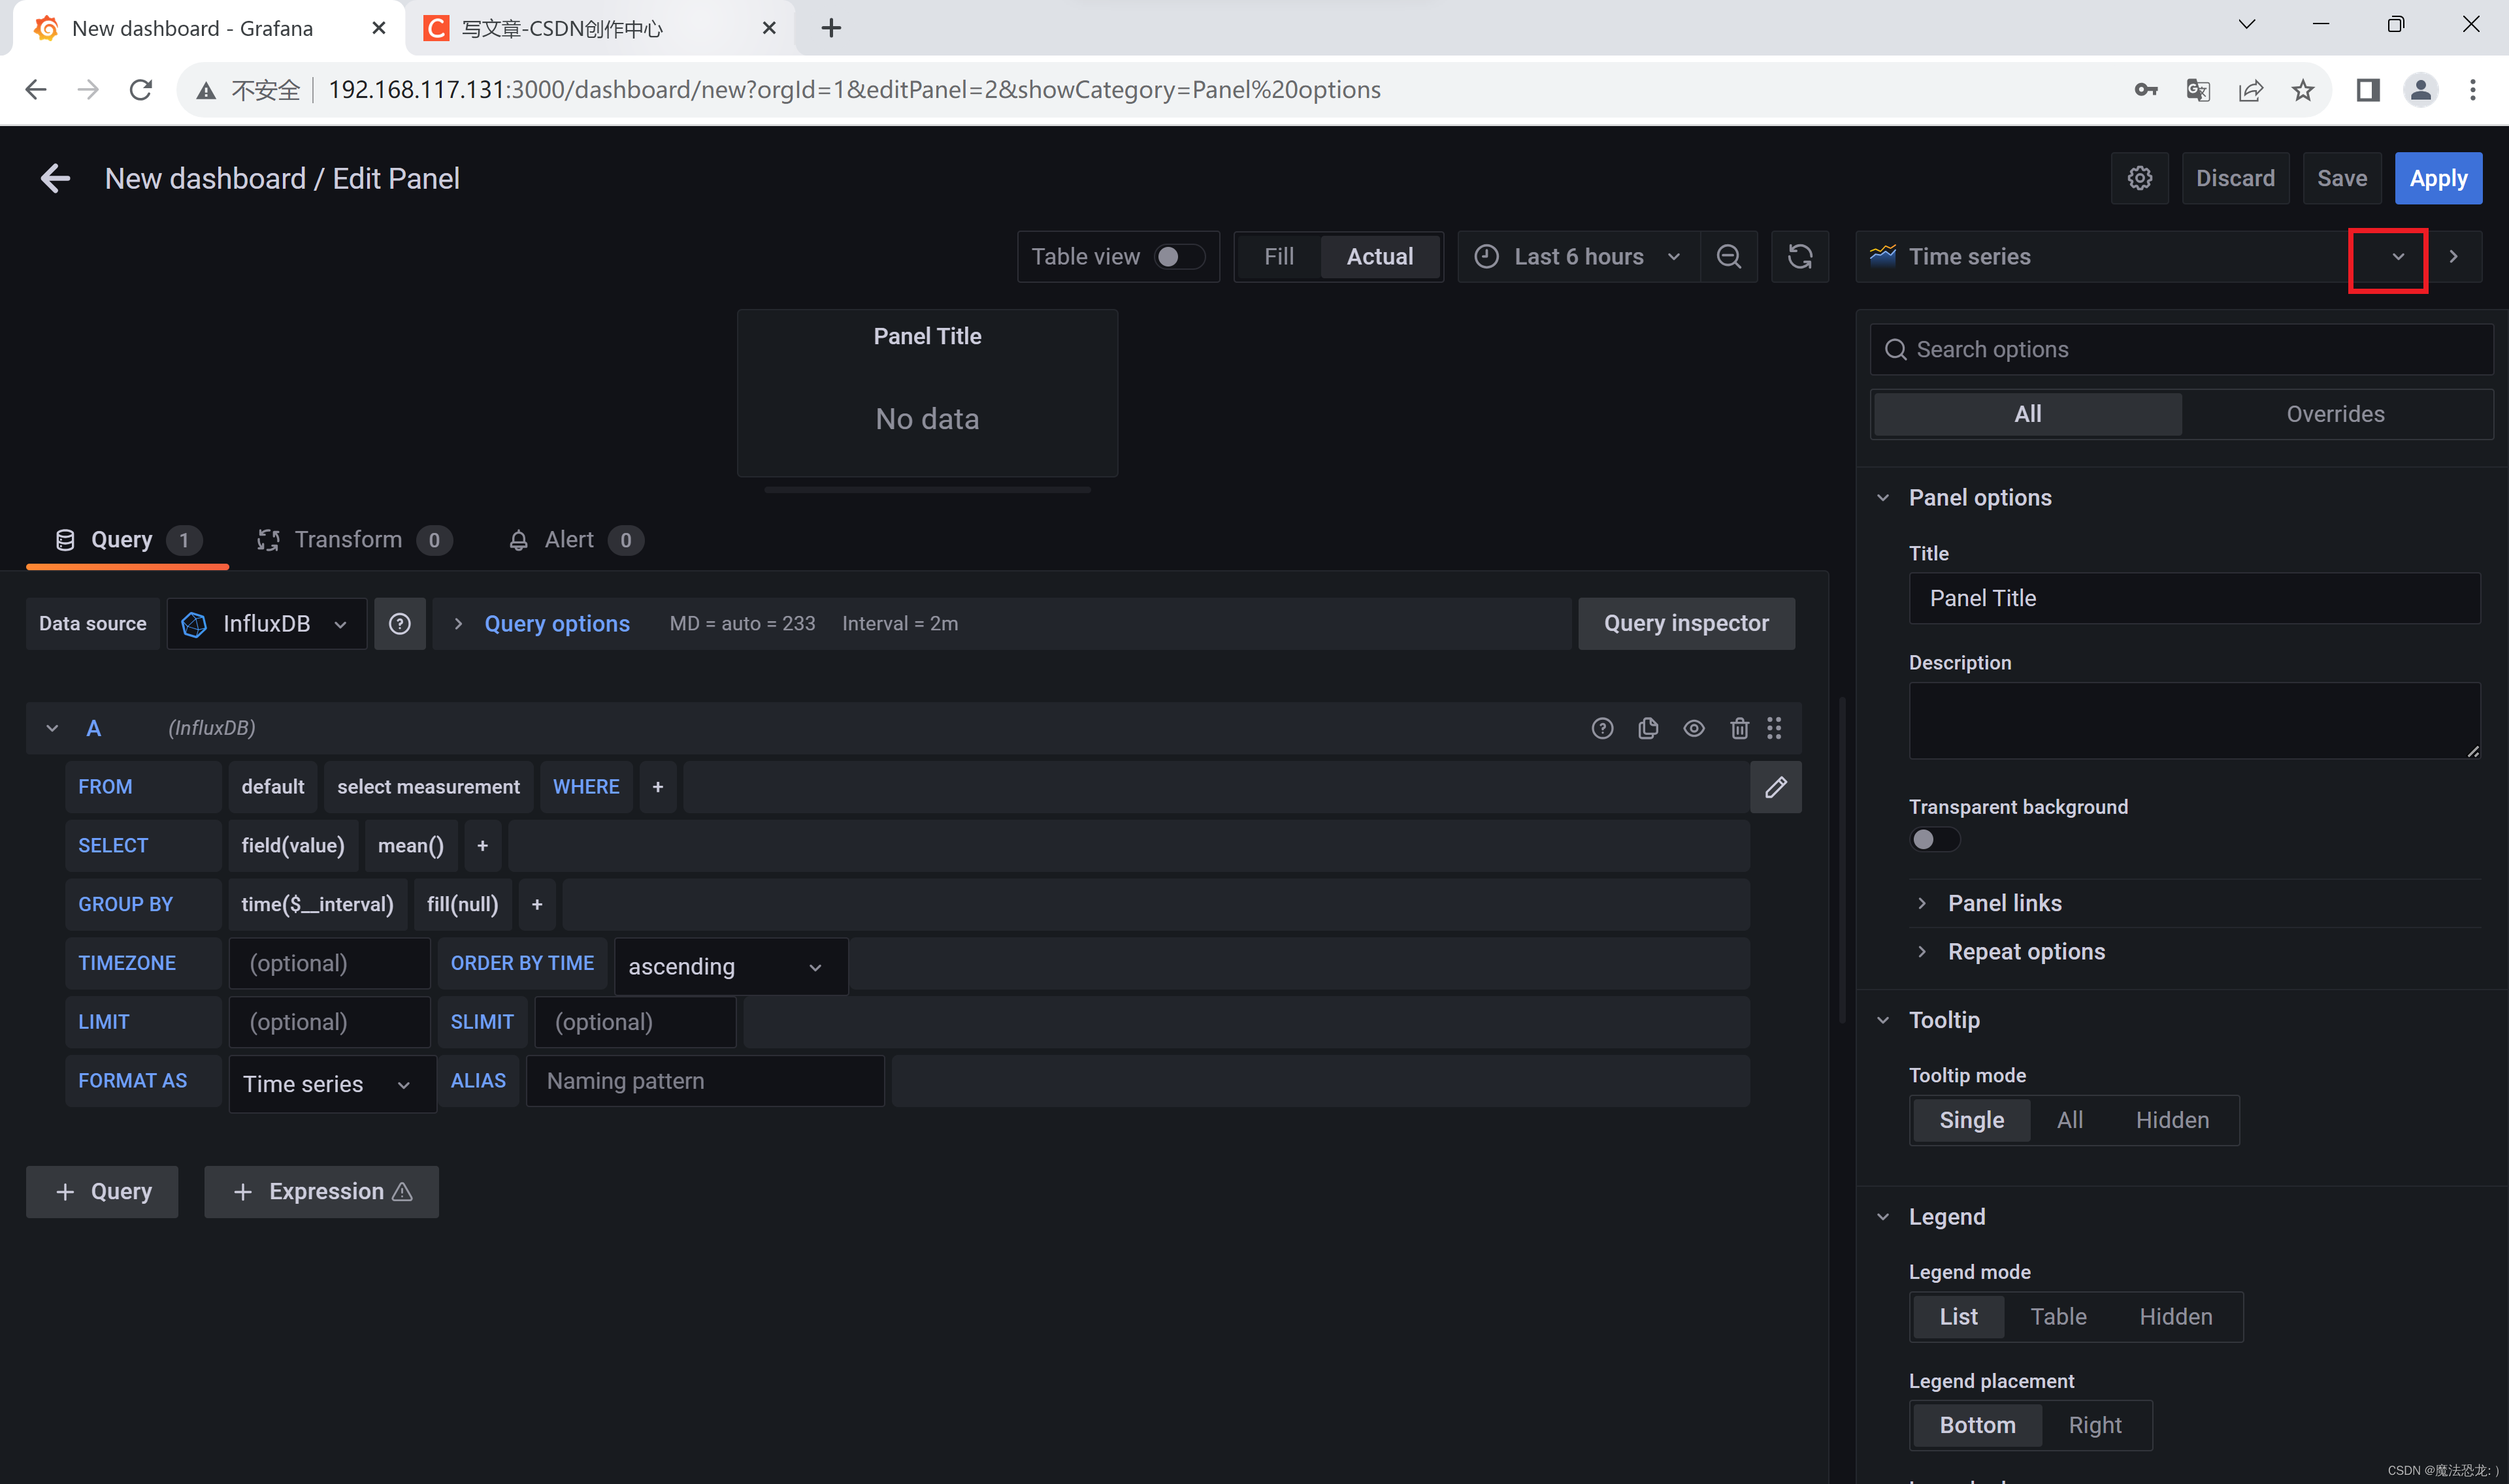2509x1484 pixels.
Task: Hide query A with the eye icon
Action: pyautogui.click(x=1693, y=728)
